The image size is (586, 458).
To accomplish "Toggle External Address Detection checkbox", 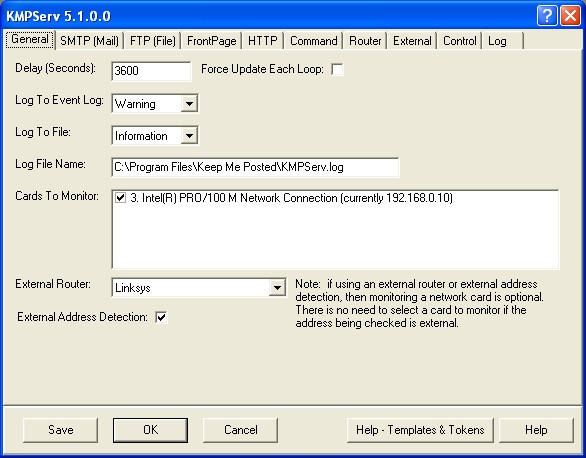I will (x=161, y=317).
